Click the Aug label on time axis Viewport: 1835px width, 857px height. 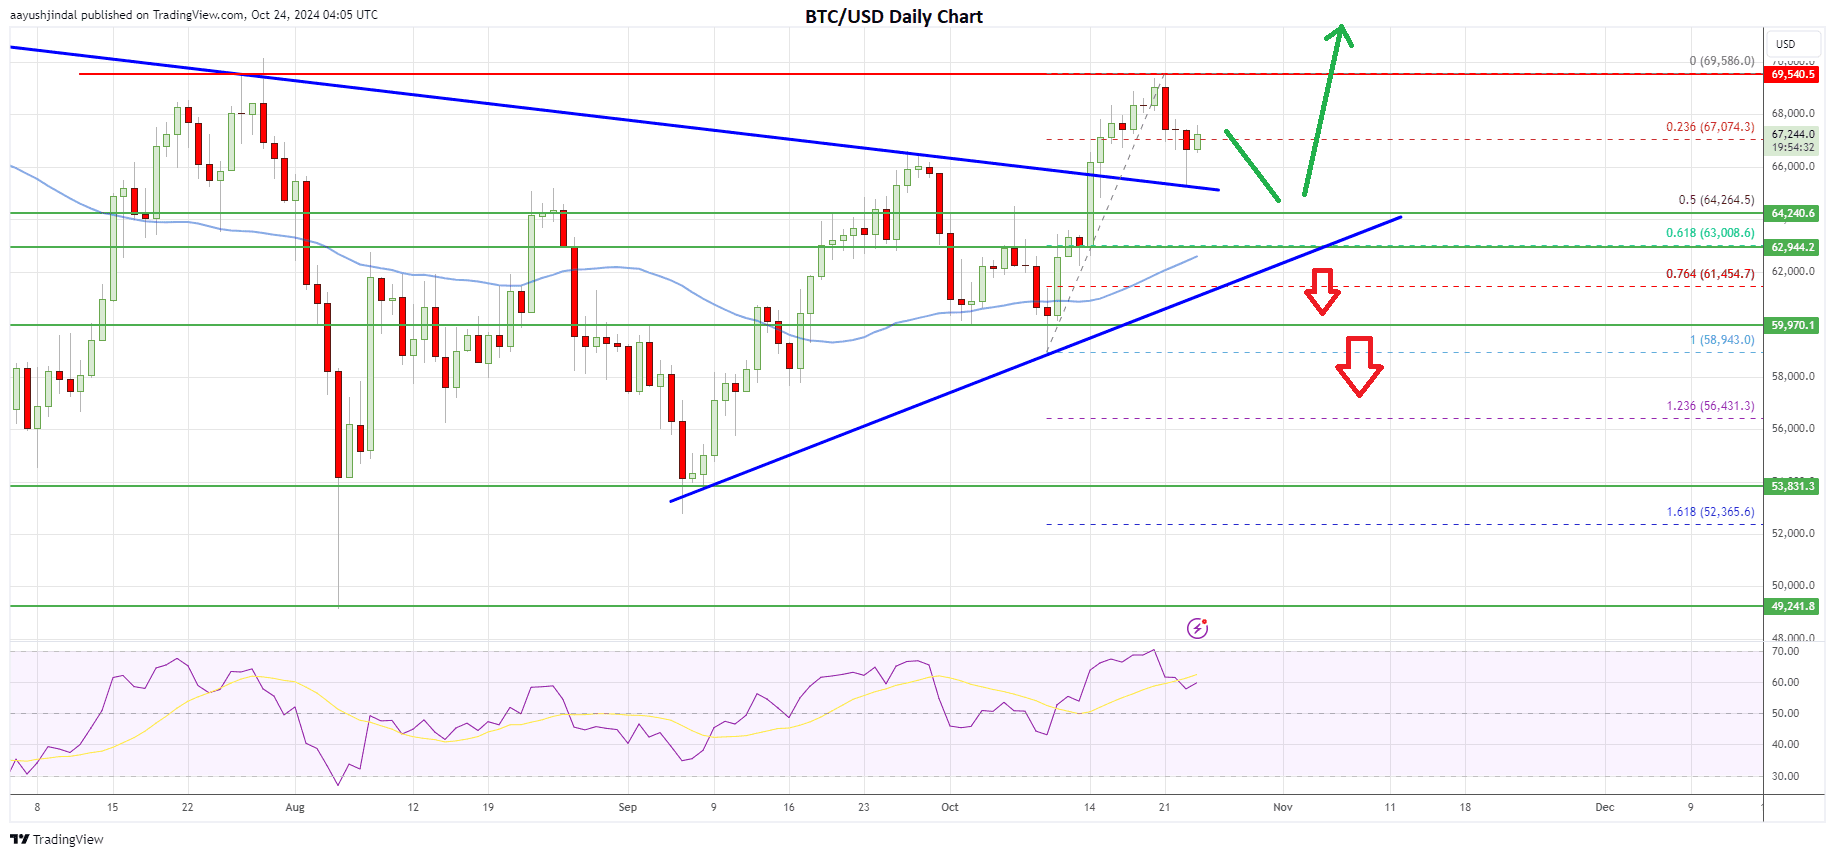(295, 807)
